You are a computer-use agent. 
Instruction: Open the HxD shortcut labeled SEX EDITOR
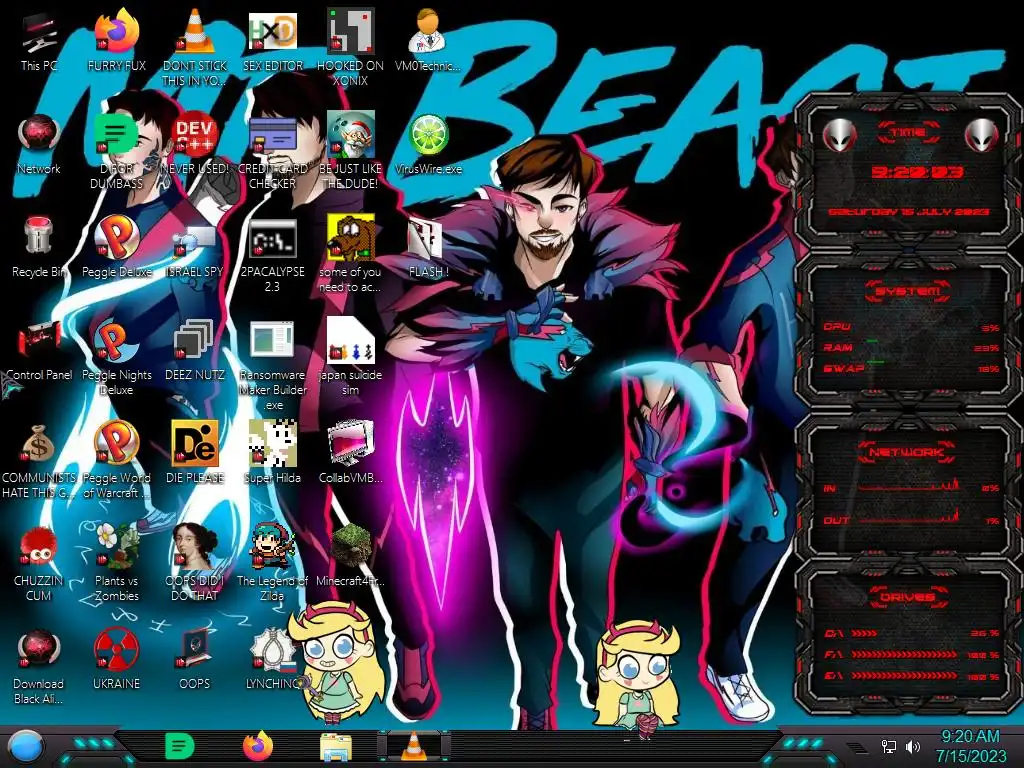tap(273, 40)
